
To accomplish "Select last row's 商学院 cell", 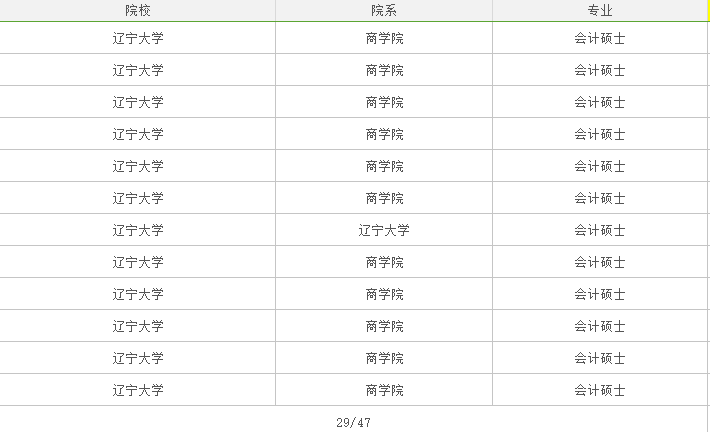I will point(384,390).
